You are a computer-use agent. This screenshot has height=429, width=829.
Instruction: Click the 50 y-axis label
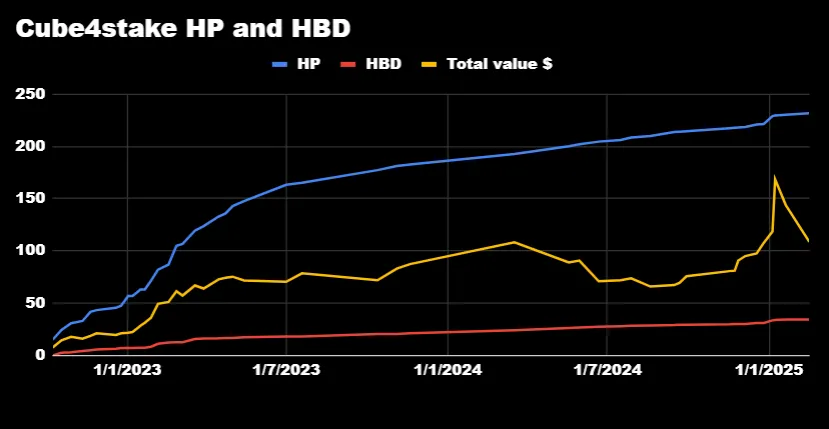tap(37, 303)
